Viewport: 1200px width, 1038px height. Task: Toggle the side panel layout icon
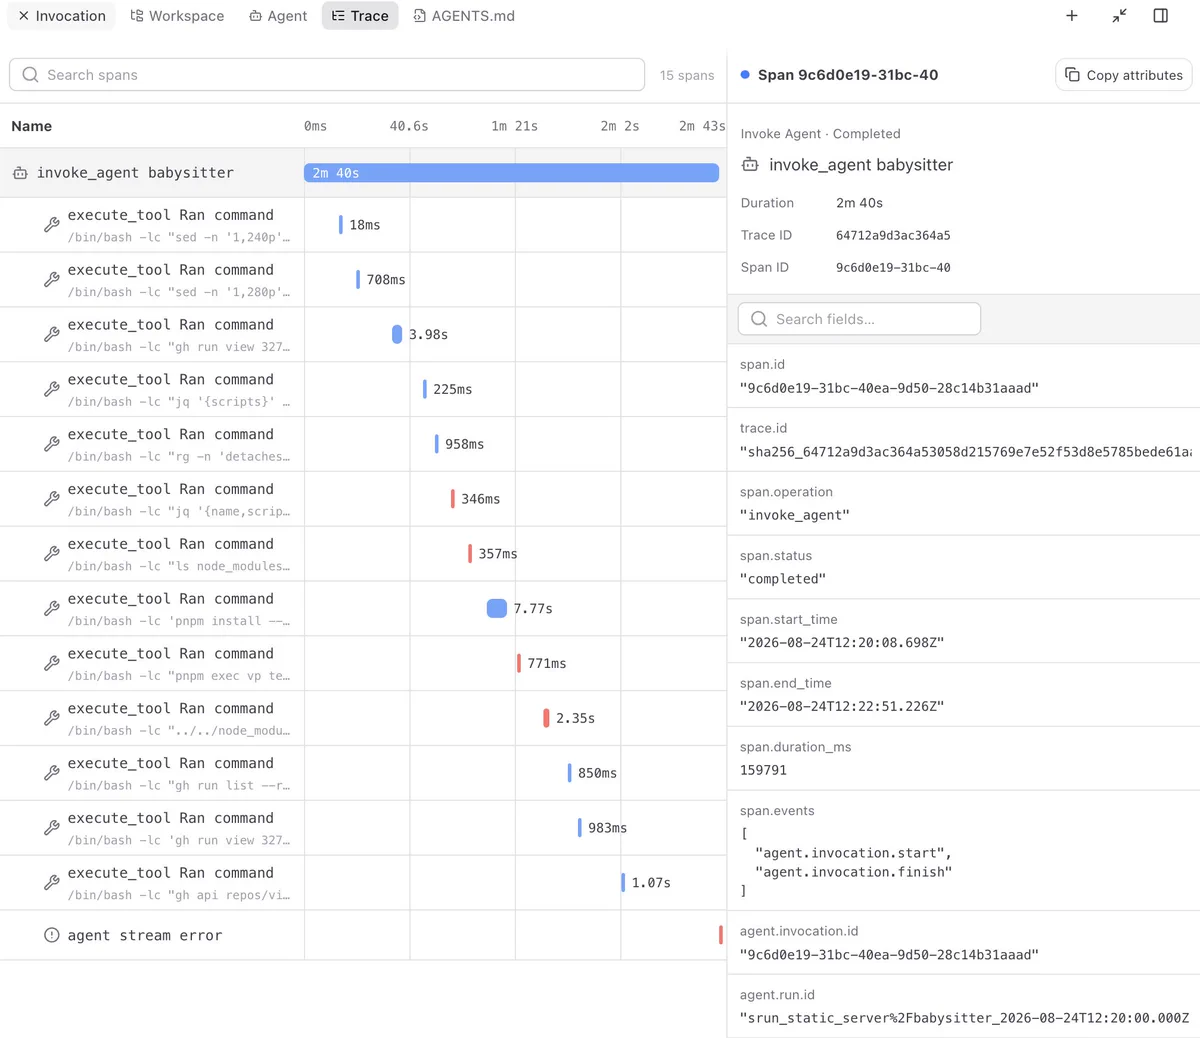pos(1161,16)
